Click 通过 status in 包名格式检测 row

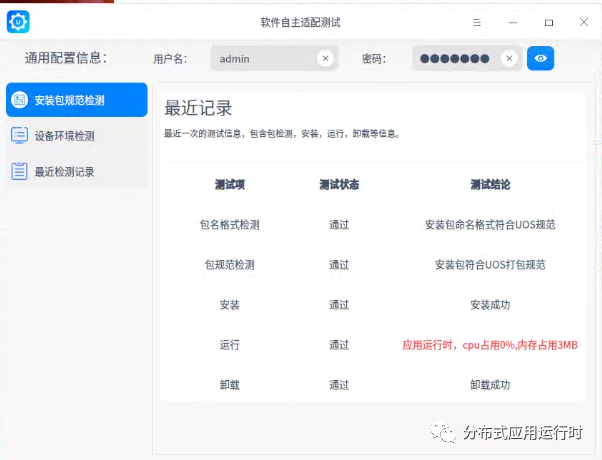pyautogui.click(x=339, y=225)
